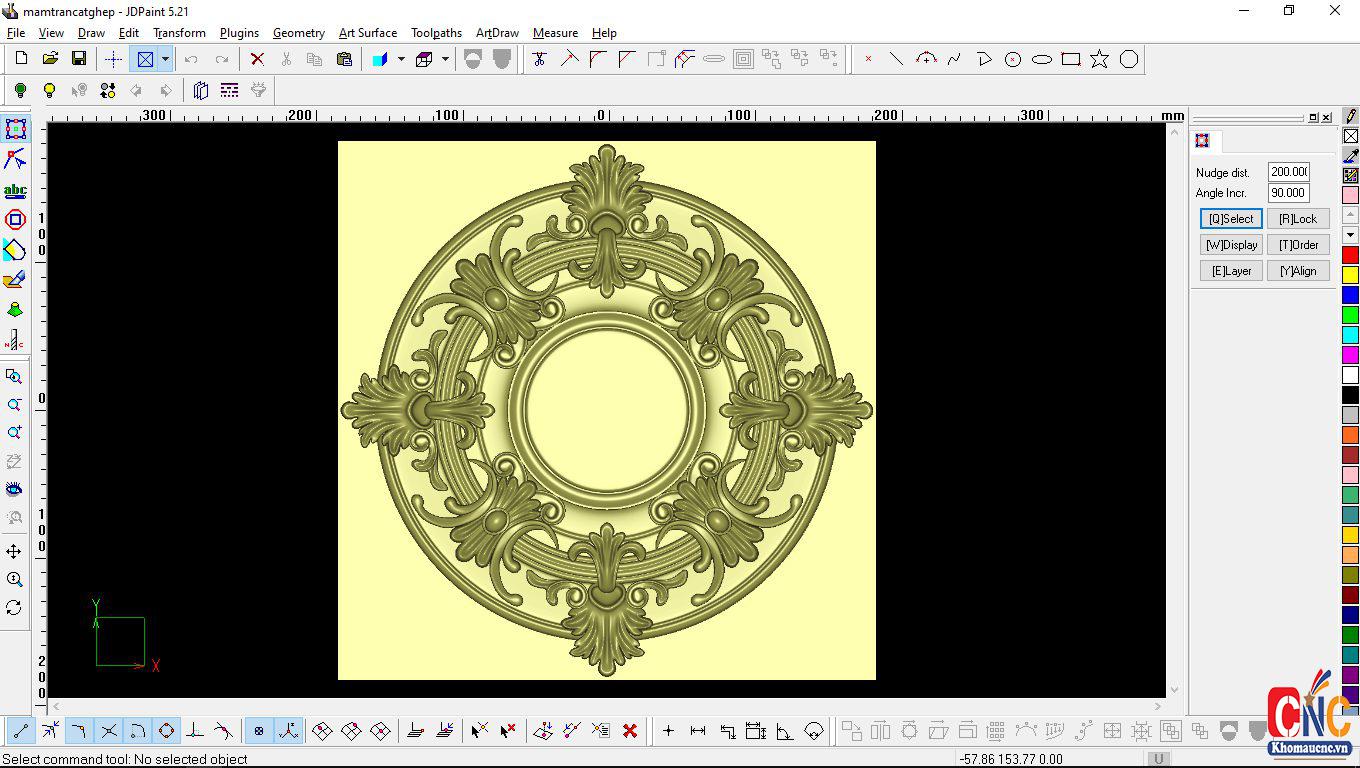Open the Art Surface menu
1360x768 pixels.
(x=367, y=33)
